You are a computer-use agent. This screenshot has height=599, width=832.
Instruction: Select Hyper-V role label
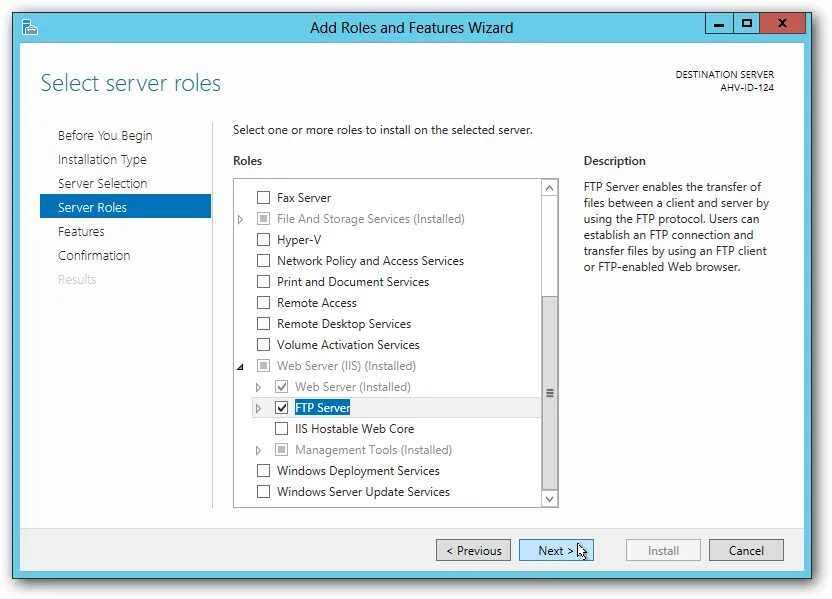[x=299, y=240]
